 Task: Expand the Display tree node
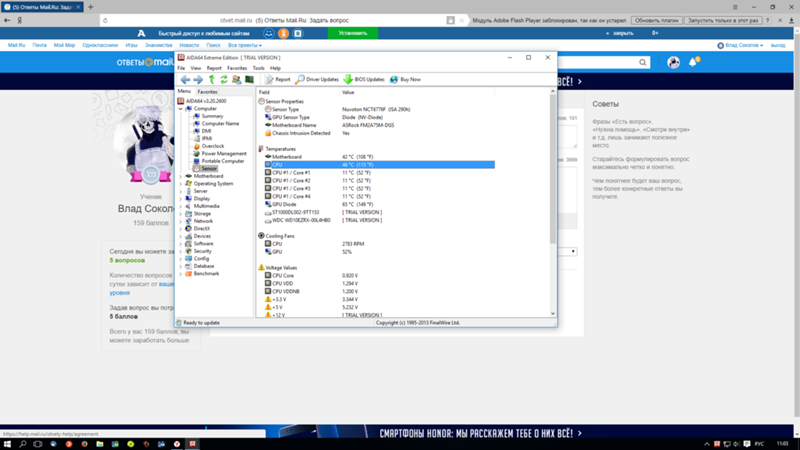(x=181, y=198)
